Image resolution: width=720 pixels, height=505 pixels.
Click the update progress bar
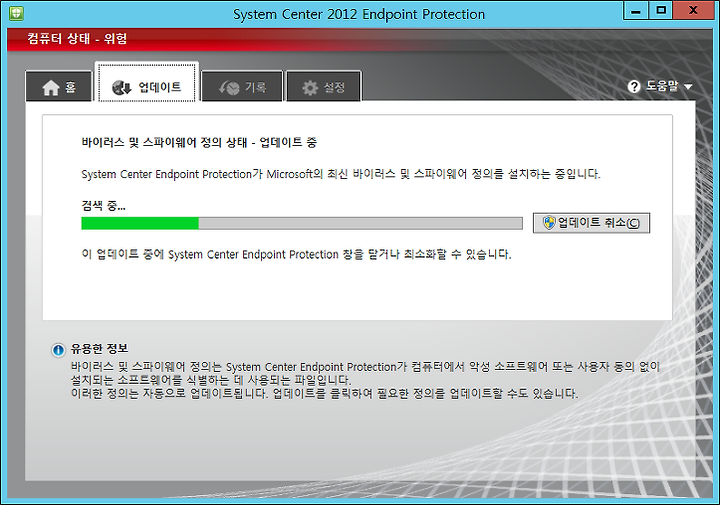[x=302, y=223]
